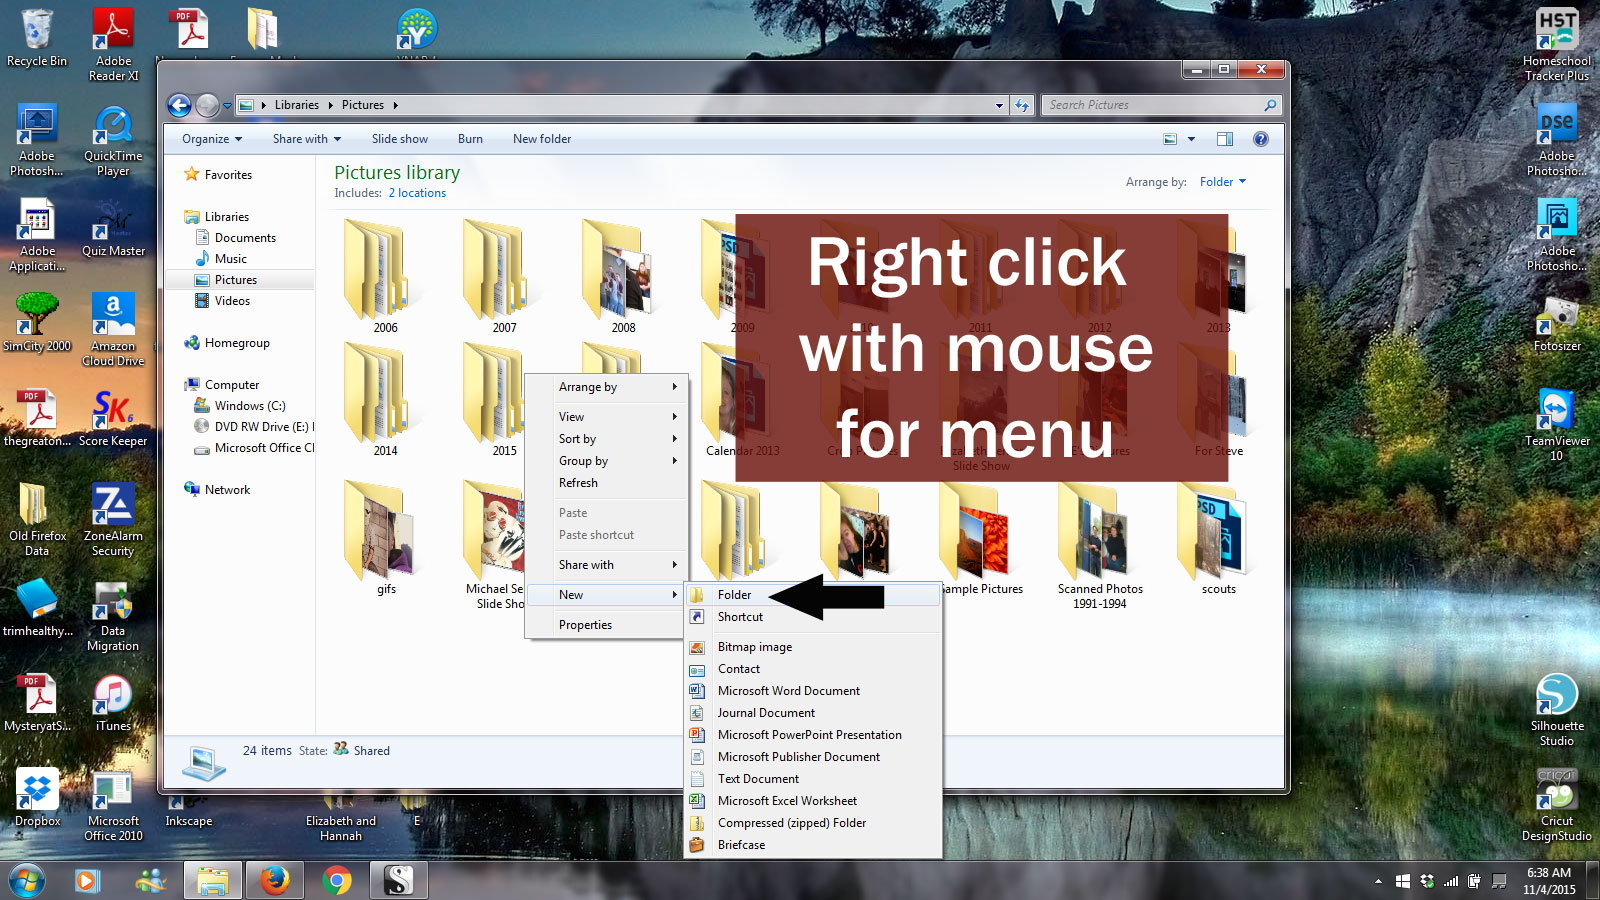
Task: Open the Organize dropdown menu
Action: [x=212, y=139]
